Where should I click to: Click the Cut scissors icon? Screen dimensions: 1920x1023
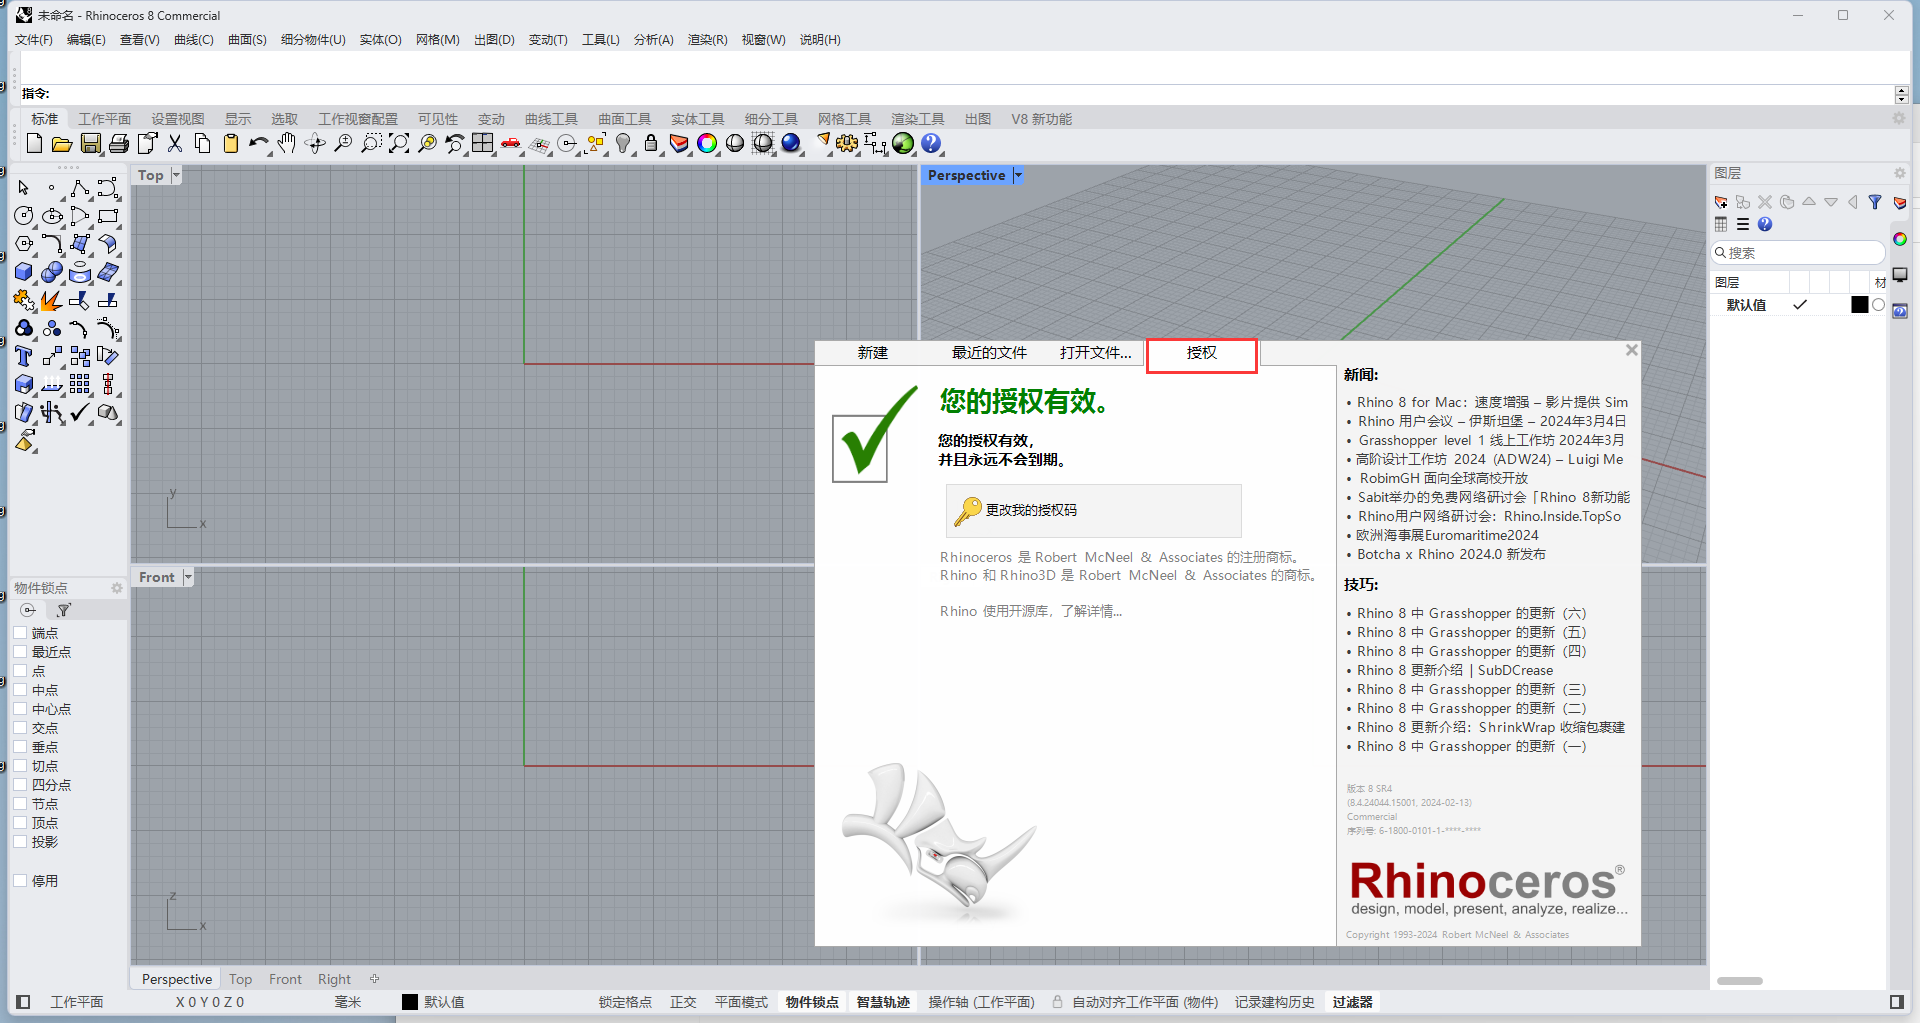coord(175,144)
